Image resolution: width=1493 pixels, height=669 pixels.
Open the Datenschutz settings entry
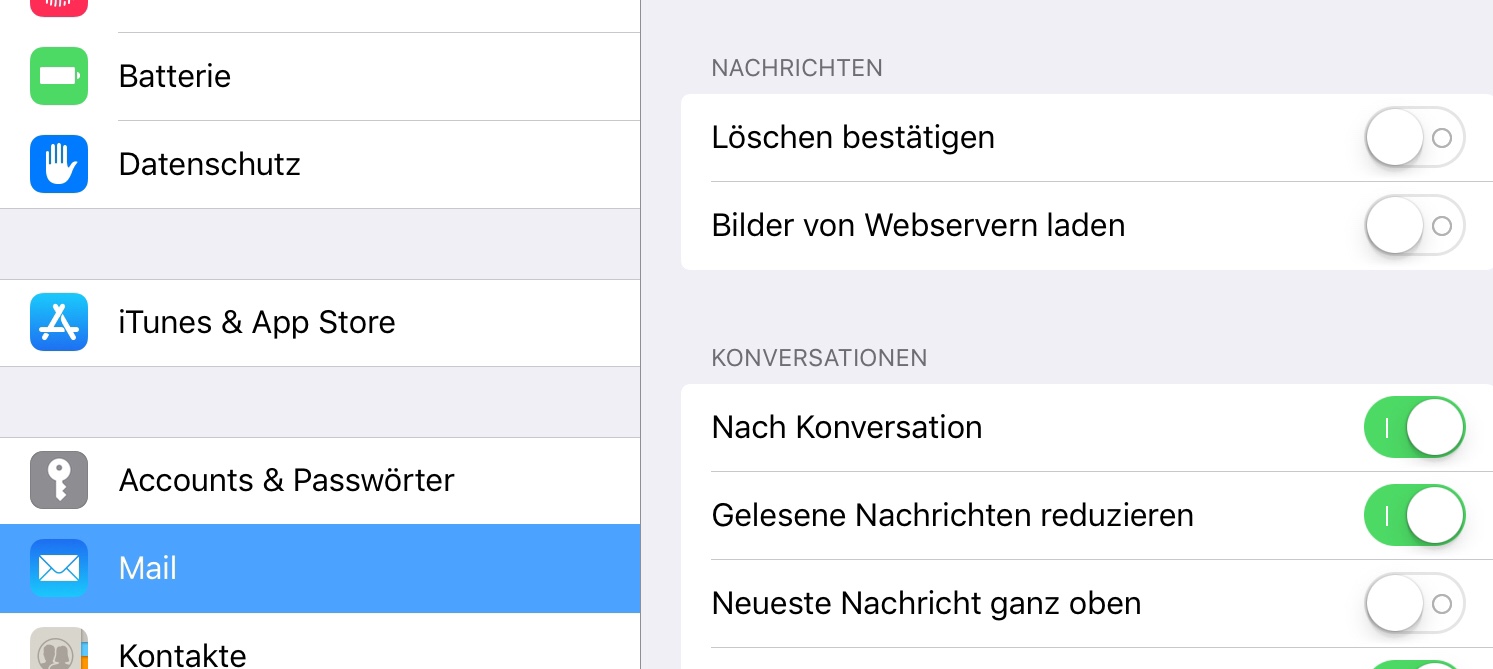click(209, 164)
